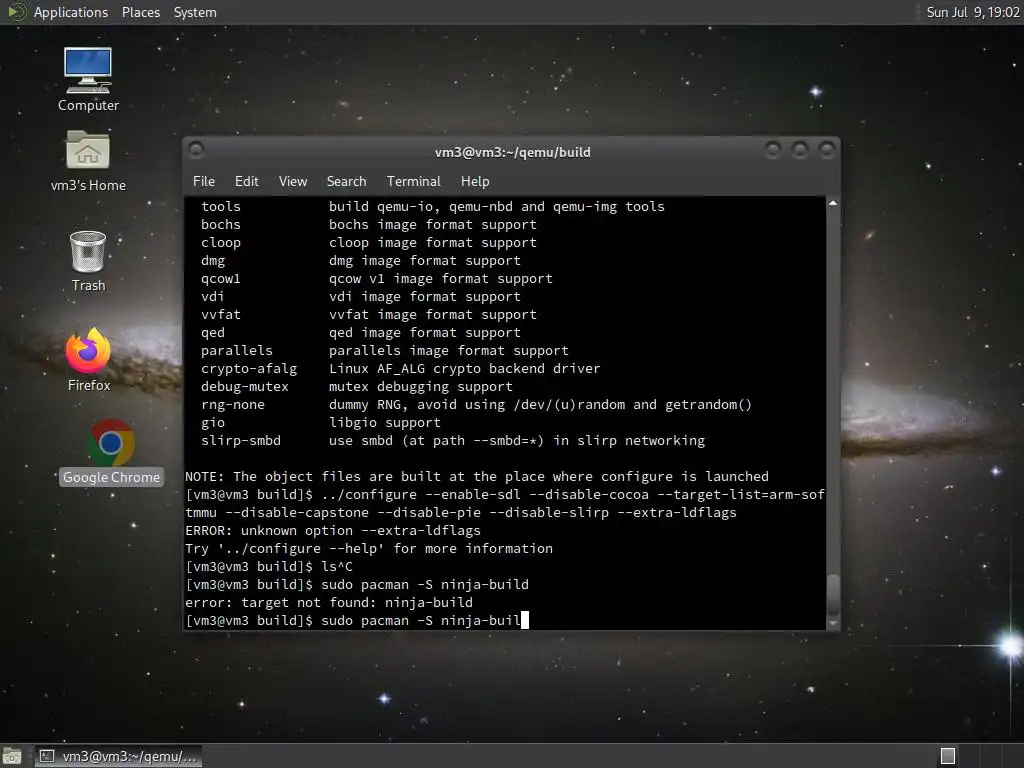Click 'dmg image format support' description
This screenshot has width=1024, height=768.
coord(424,261)
